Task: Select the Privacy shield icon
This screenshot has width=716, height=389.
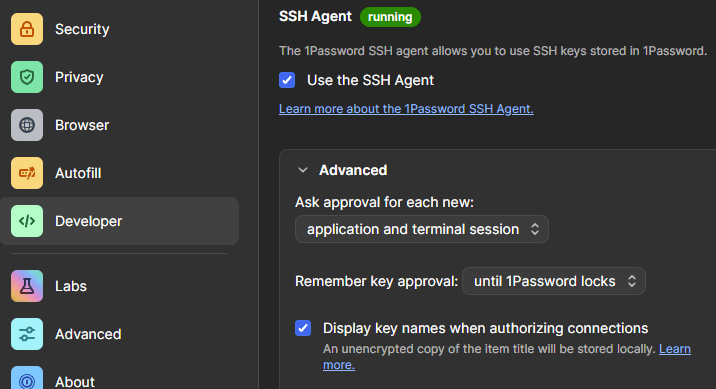Action: pyautogui.click(x=27, y=77)
